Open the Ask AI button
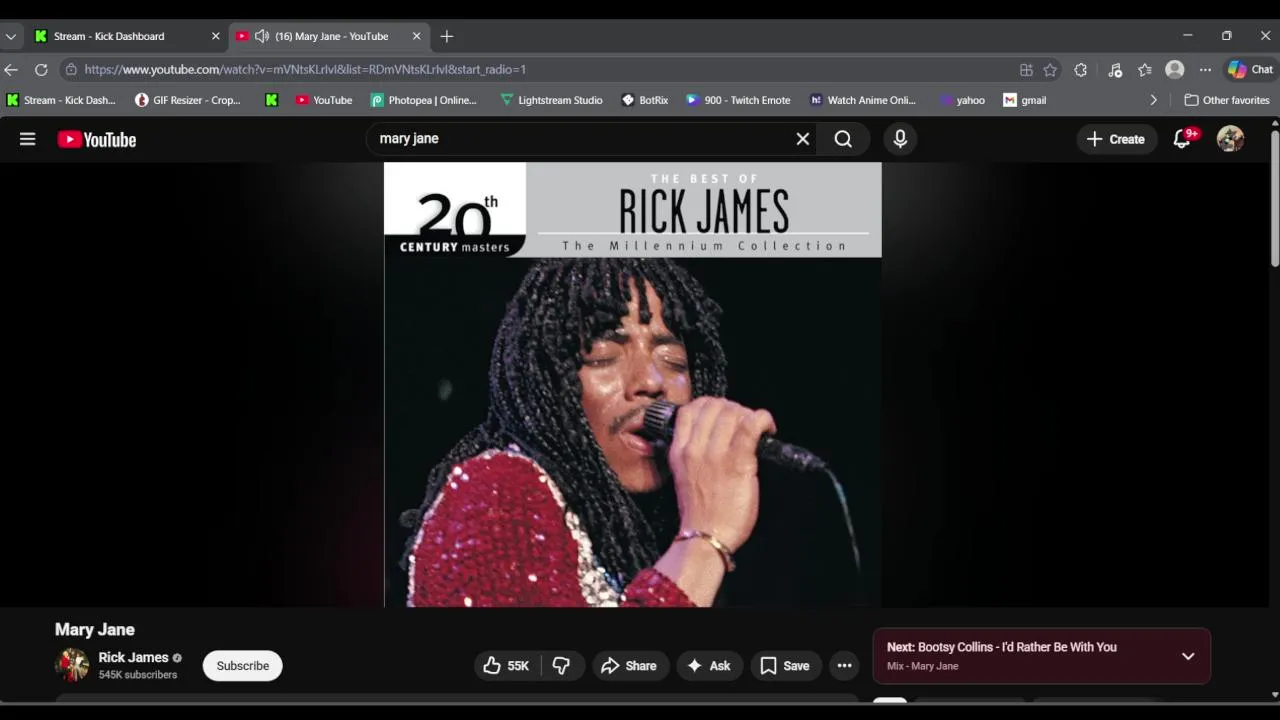 pyautogui.click(x=708, y=666)
